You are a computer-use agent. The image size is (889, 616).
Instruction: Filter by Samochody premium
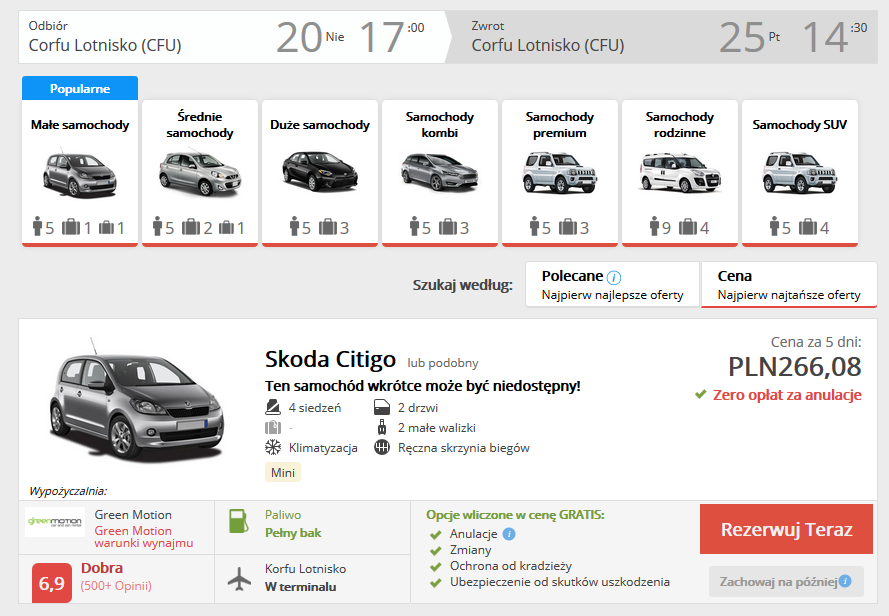coord(560,173)
